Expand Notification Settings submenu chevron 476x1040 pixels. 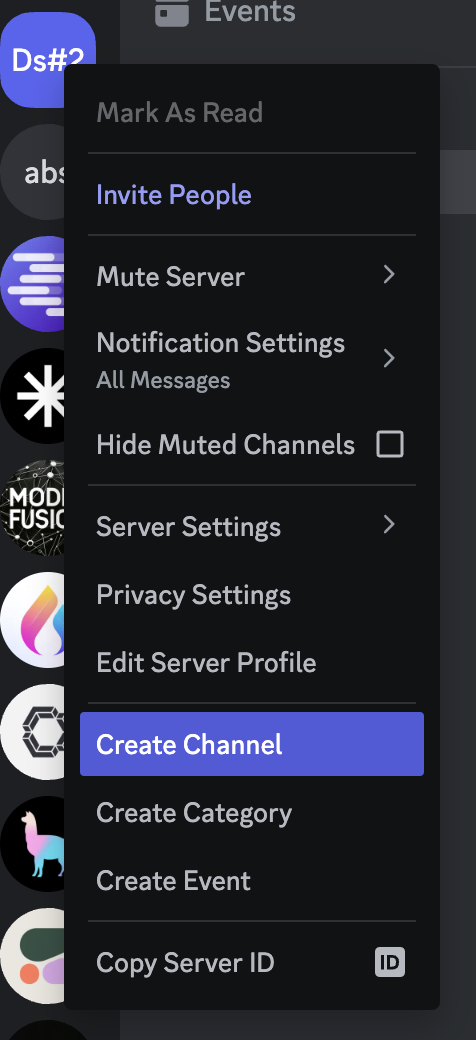point(389,358)
